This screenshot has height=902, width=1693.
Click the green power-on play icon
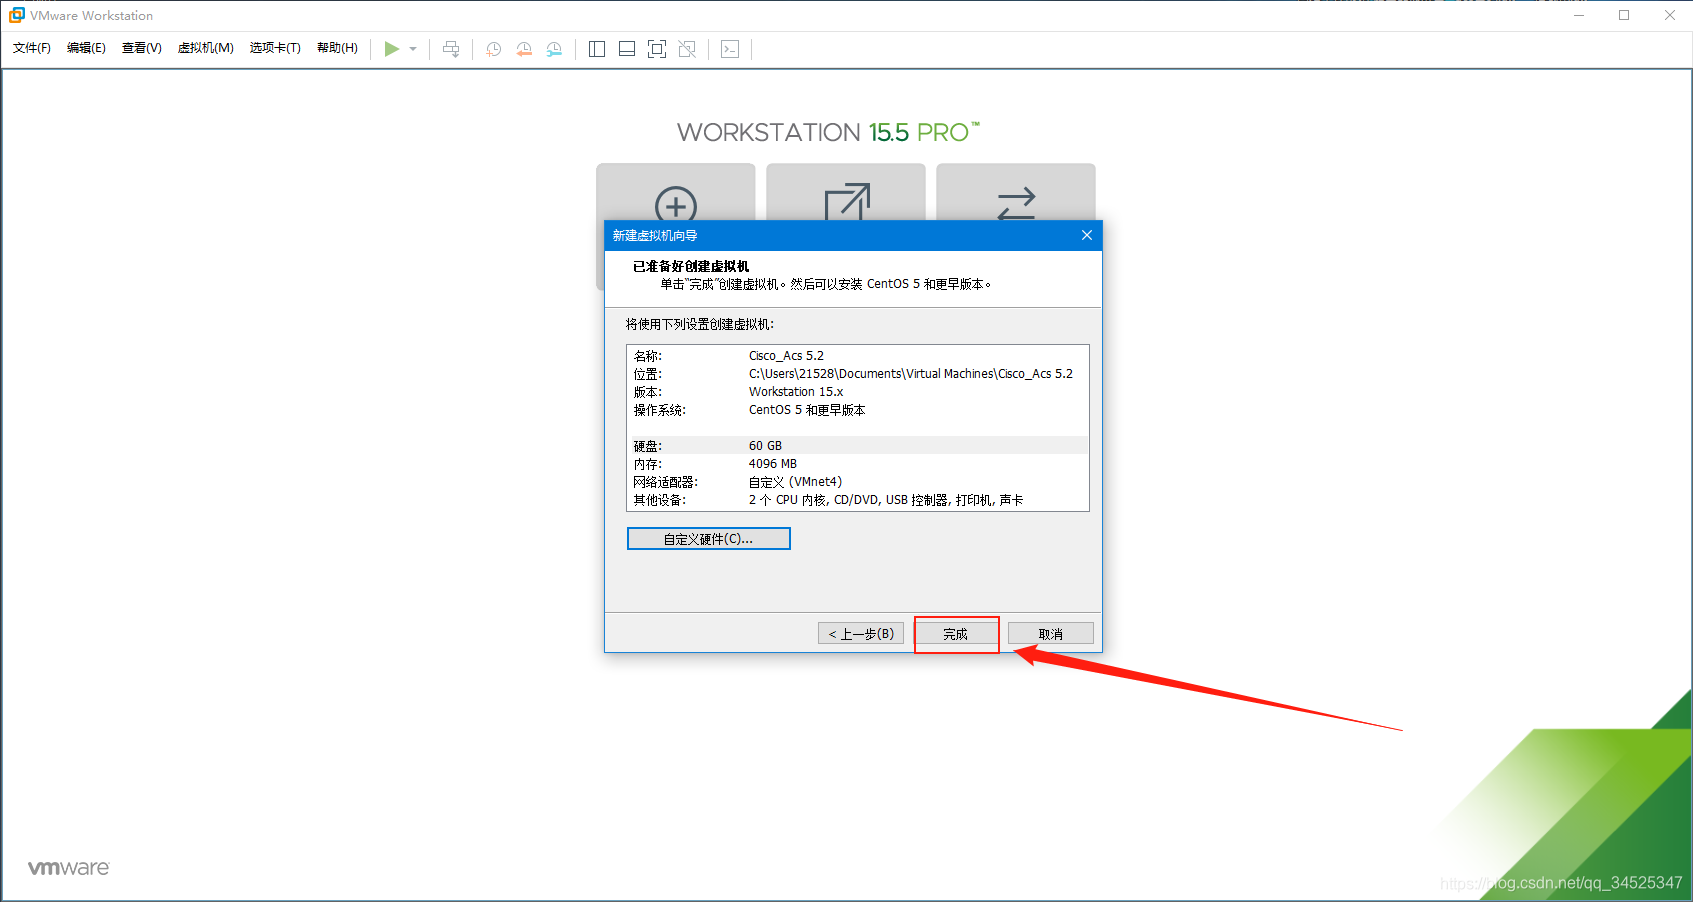point(392,49)
